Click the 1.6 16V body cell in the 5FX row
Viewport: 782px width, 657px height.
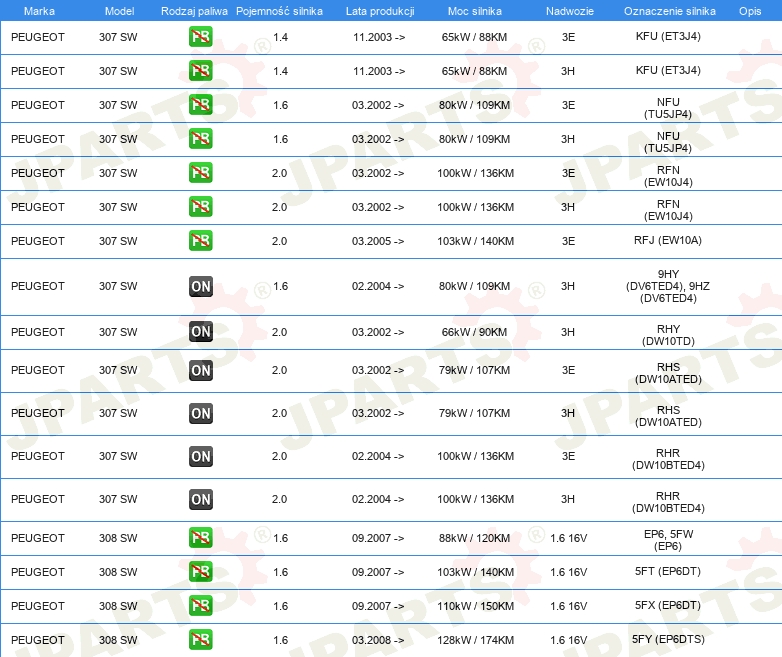[x=569, y=606]
